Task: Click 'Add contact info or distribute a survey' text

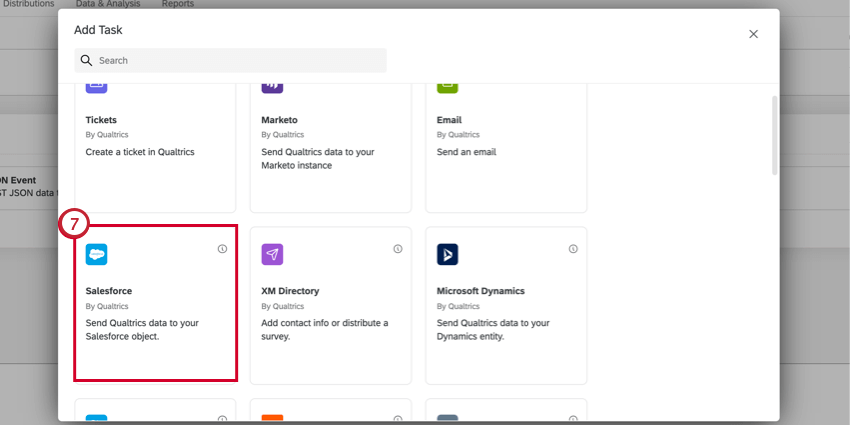Action: (325, 330)
